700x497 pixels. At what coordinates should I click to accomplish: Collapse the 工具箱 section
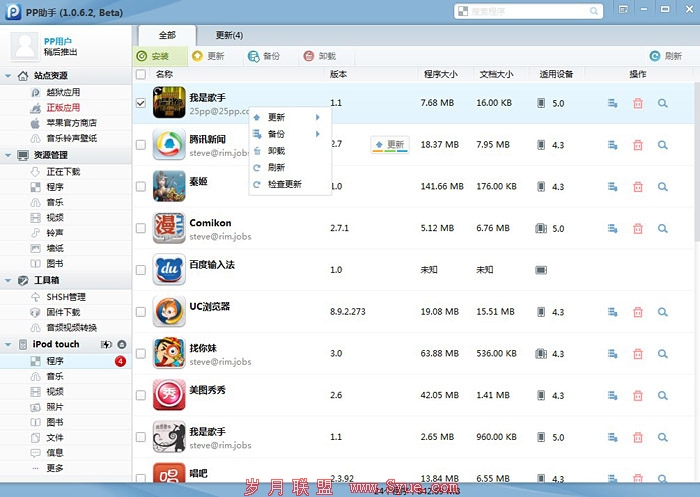pos(8,280)
